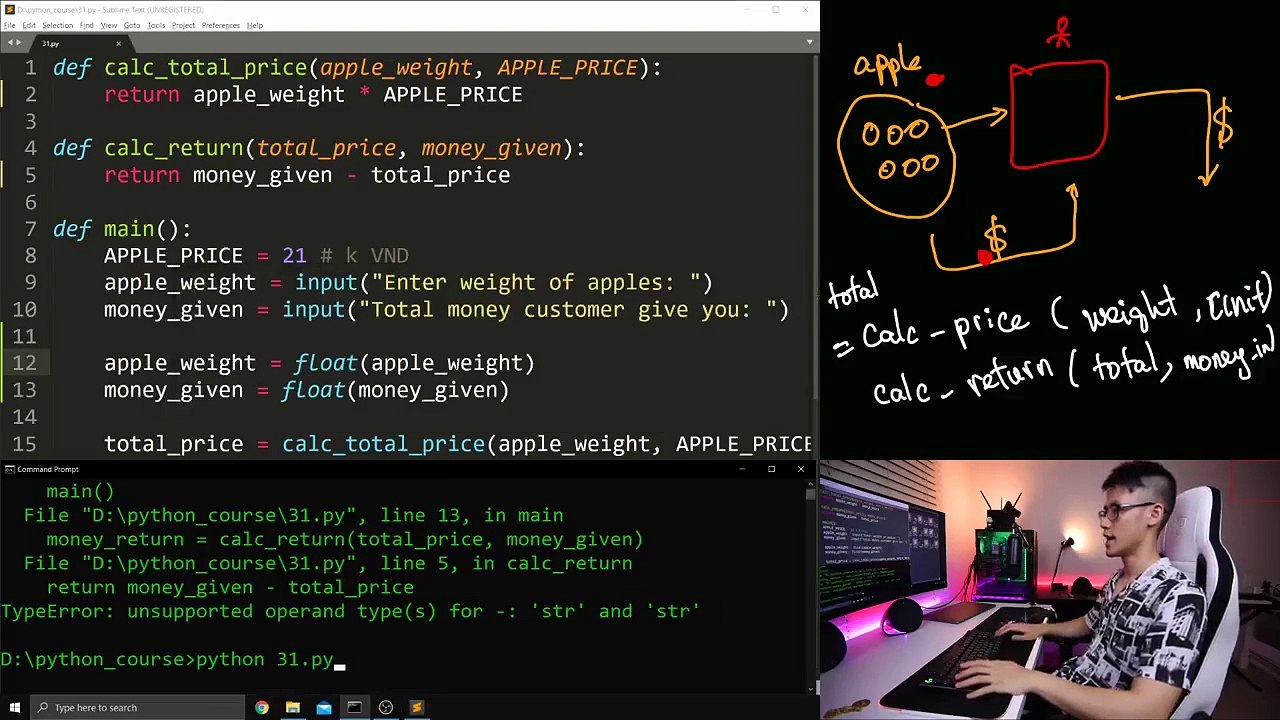The height and width of the screenshot is (720, 1280).
Task: Click line number 5 in the gutter
Action: [x=31, y=175]
